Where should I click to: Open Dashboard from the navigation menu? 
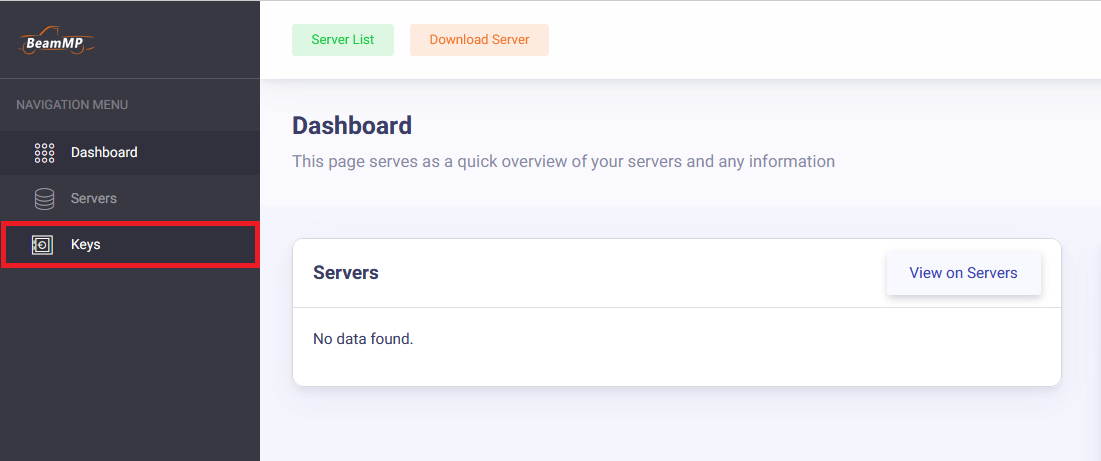[104, 153]
